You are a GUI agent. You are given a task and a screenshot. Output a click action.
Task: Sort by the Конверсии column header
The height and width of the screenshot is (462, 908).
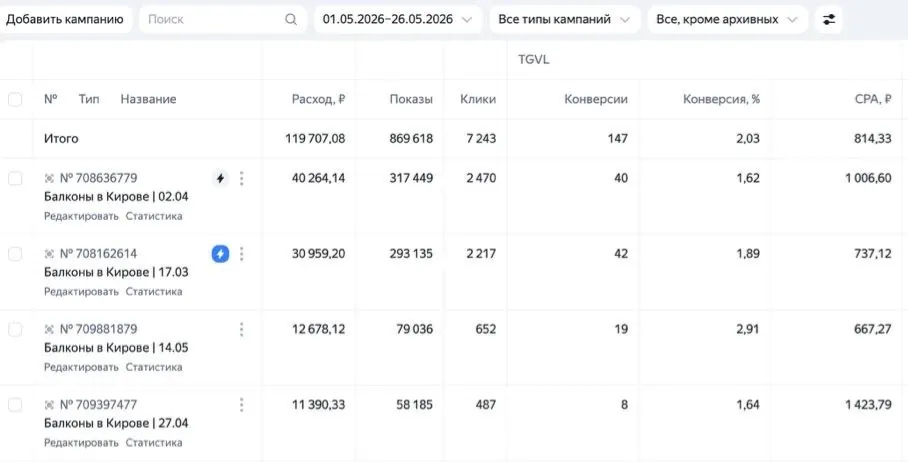pyautogui.click(x=596, y=100)
